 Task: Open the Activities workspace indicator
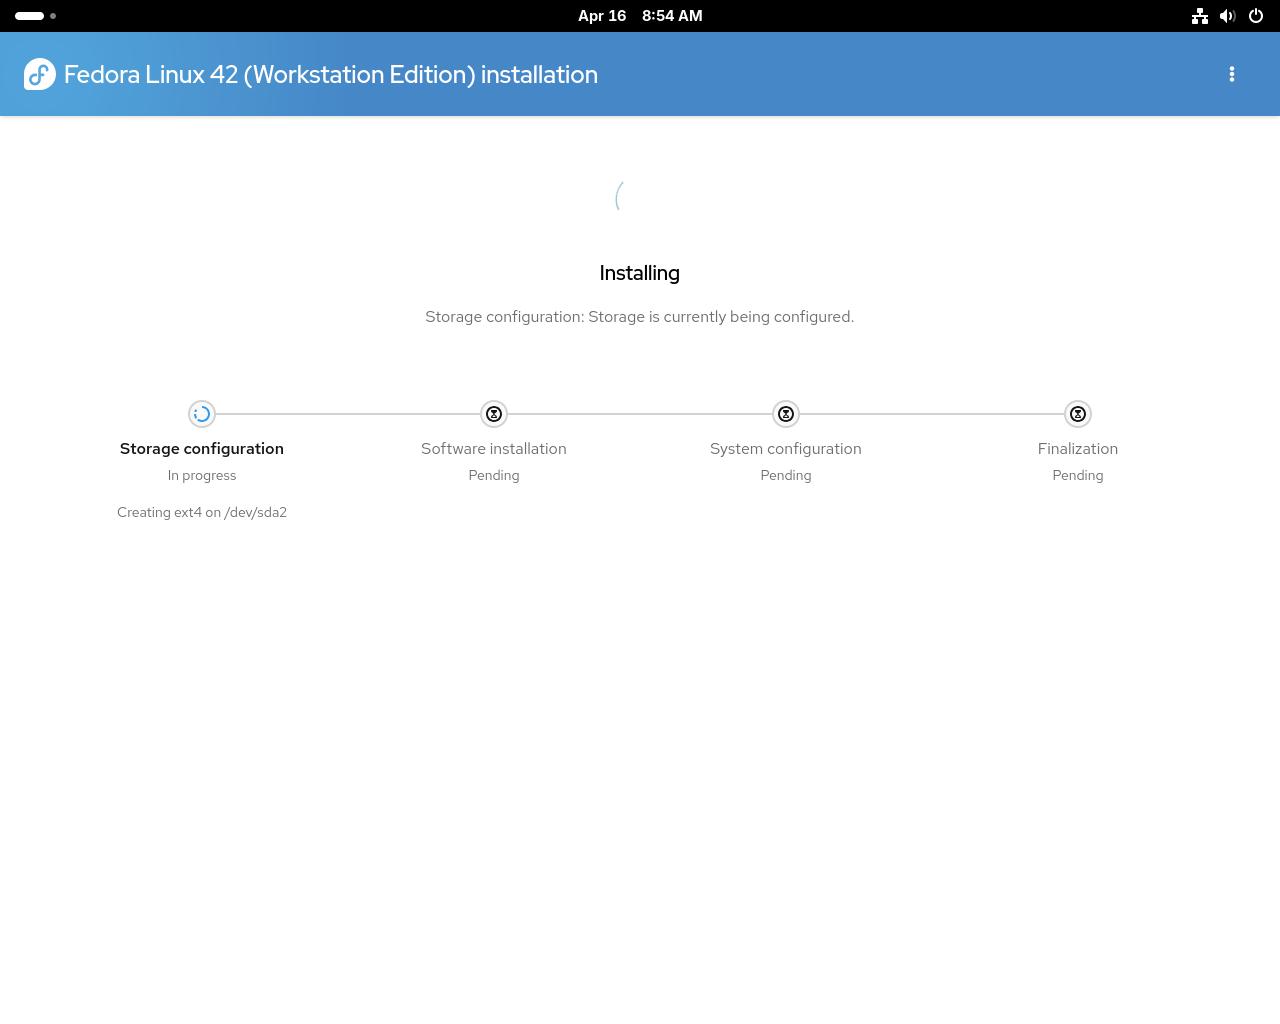pyautogui.click(x=36, y=16)
